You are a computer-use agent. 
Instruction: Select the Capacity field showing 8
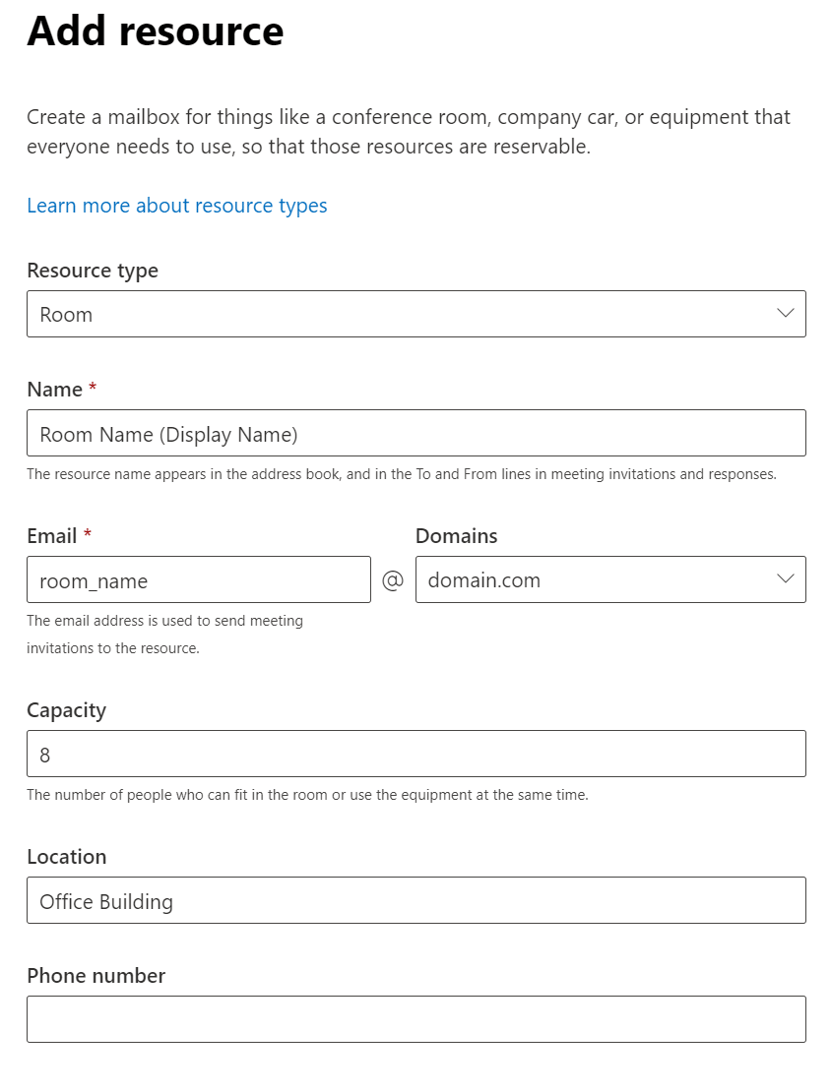[416, 753]
